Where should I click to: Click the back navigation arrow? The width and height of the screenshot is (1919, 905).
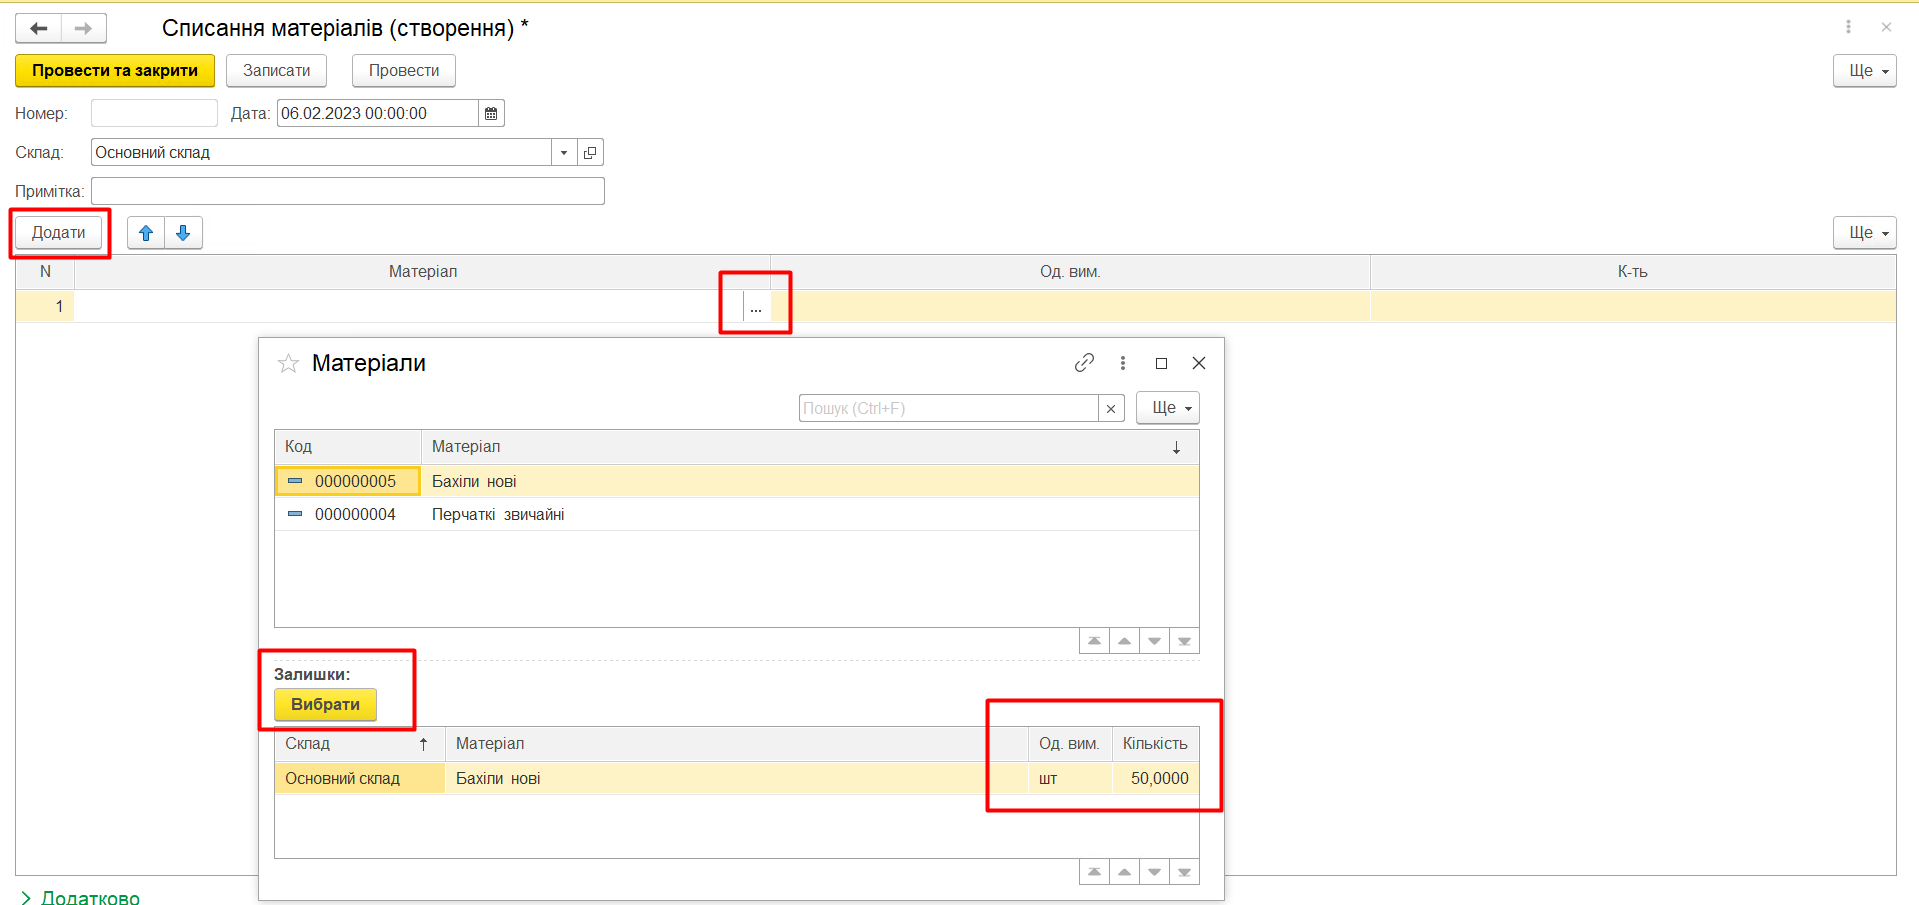point(39,28)
